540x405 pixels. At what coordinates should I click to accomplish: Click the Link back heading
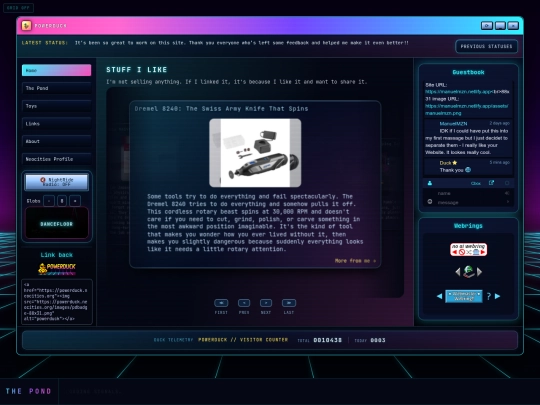(56, 255)
